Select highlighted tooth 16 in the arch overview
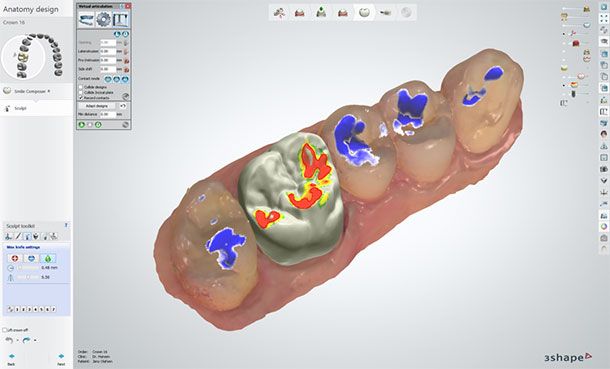 24,58
